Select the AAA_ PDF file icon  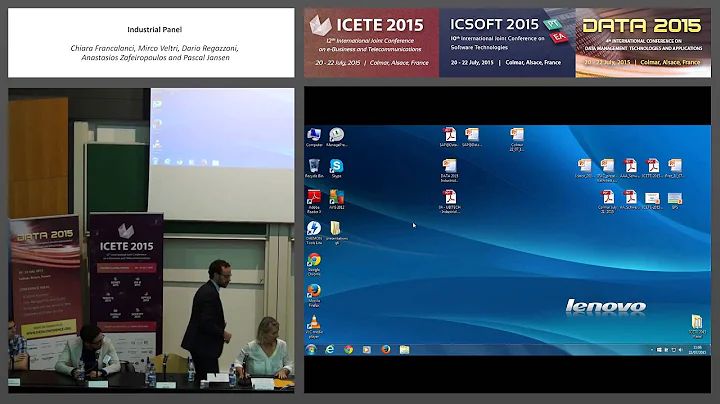629,168
